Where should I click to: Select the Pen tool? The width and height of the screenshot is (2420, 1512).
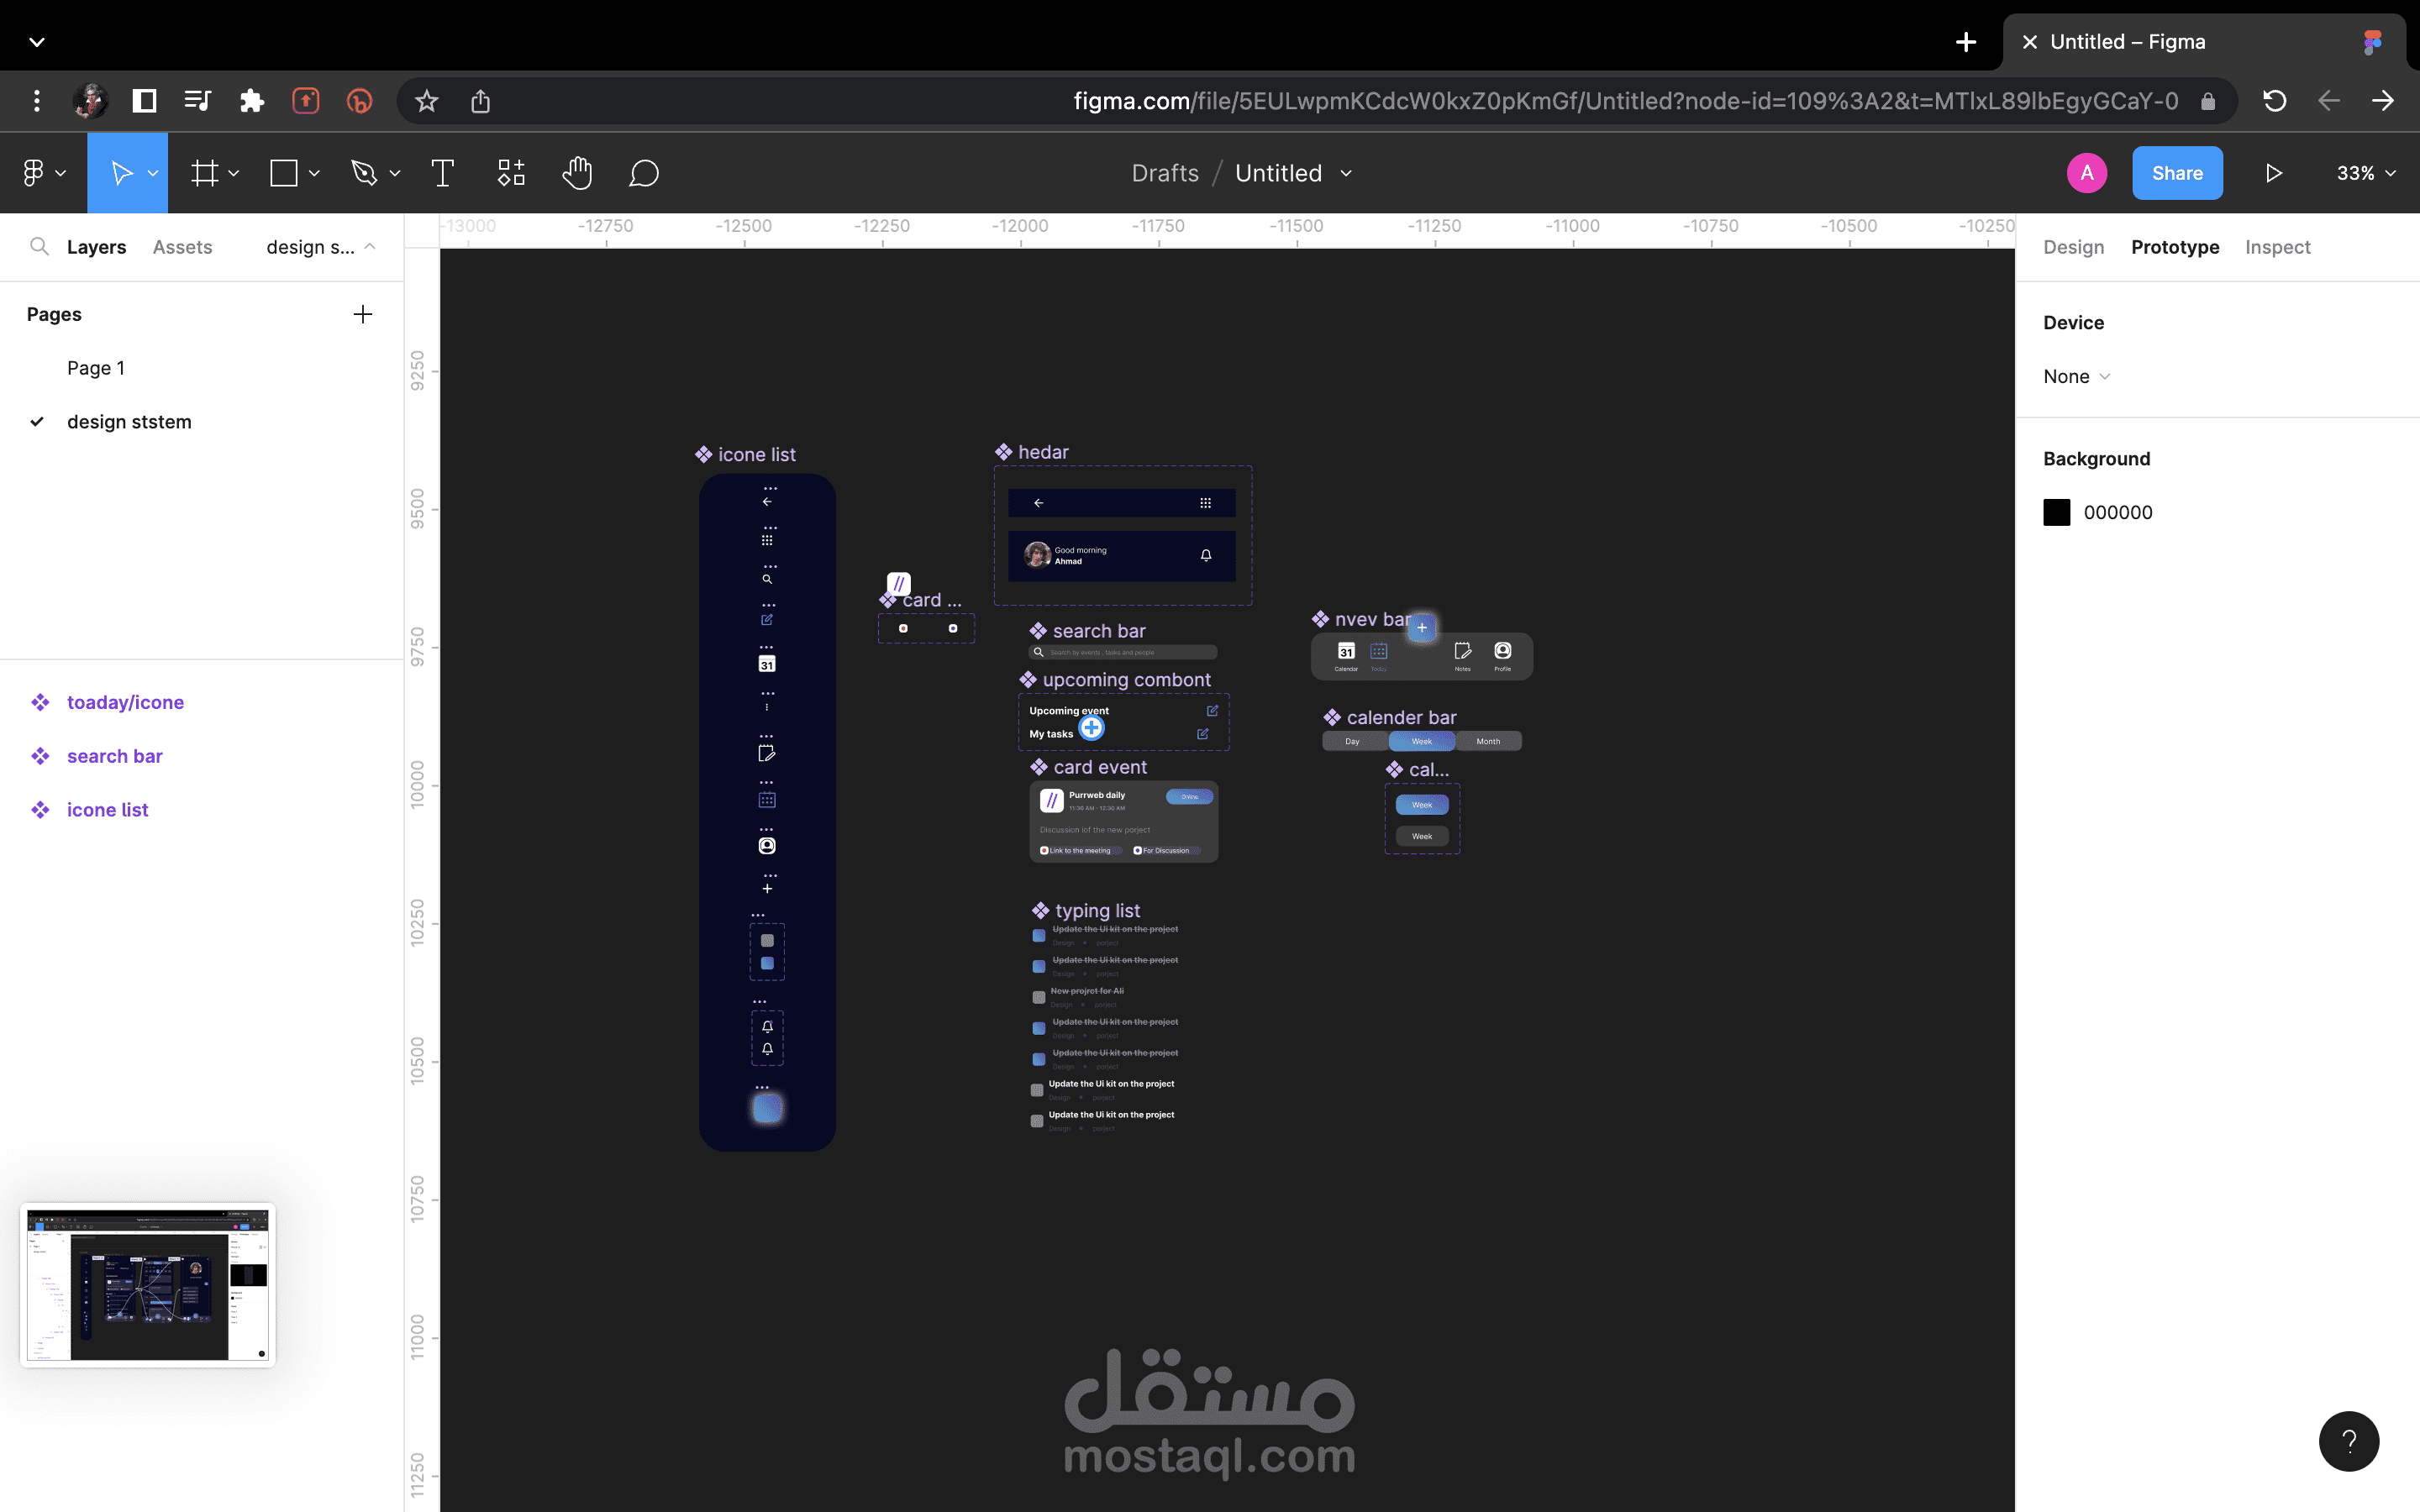coord(364,173)
